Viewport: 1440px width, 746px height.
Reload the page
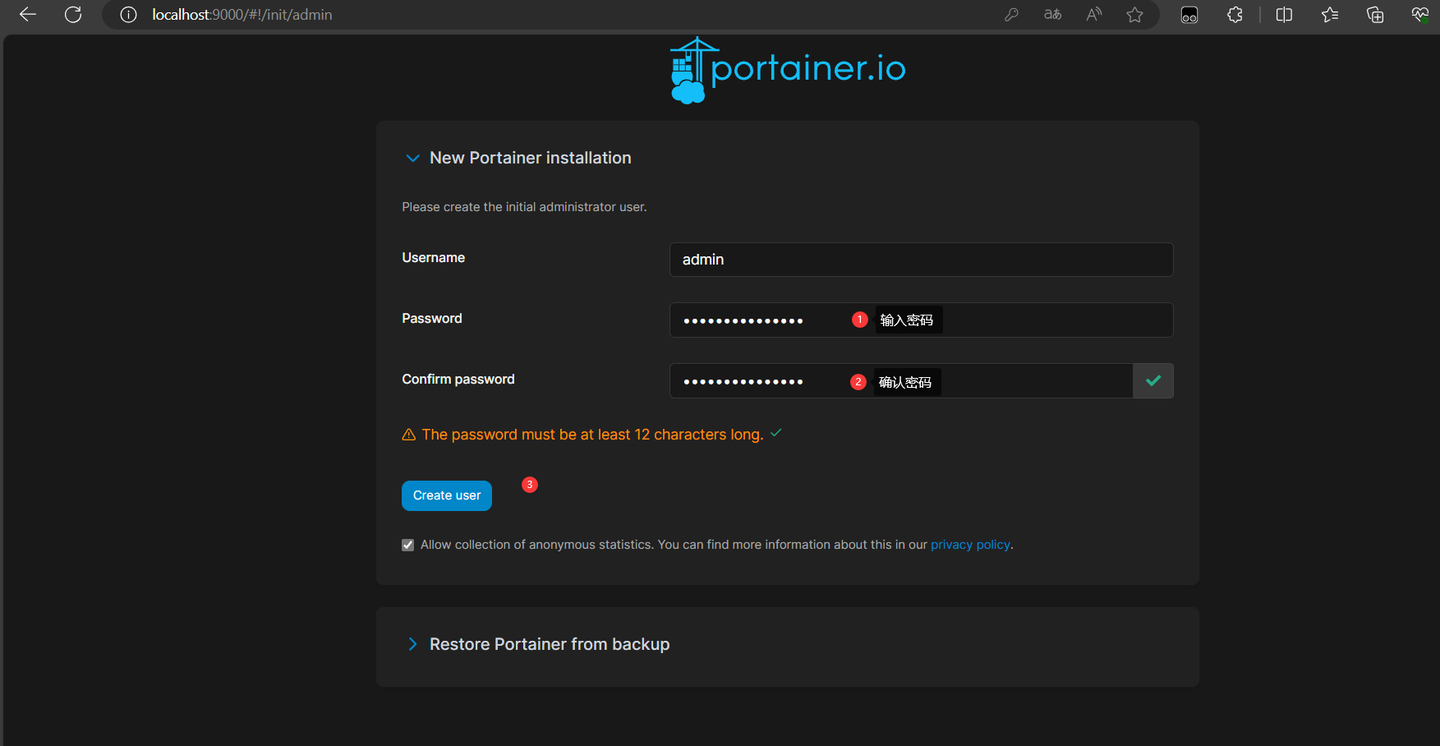(72, 14)
